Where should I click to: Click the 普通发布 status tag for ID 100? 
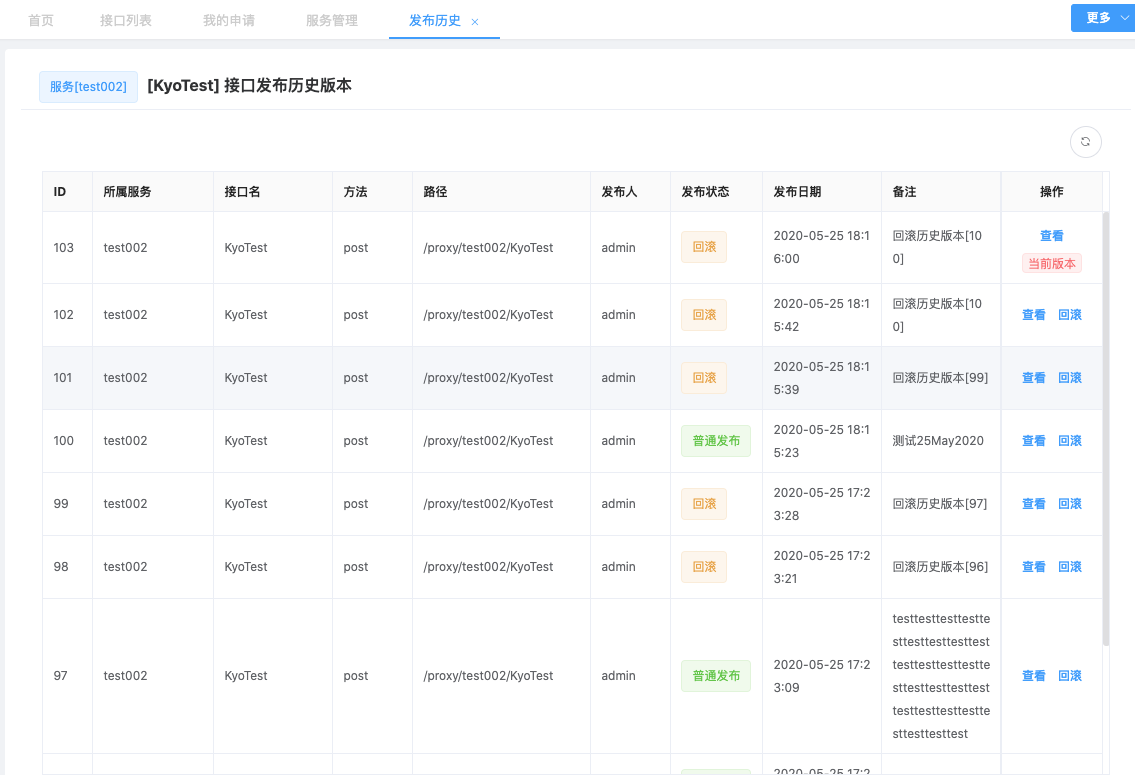pos(715,441)
